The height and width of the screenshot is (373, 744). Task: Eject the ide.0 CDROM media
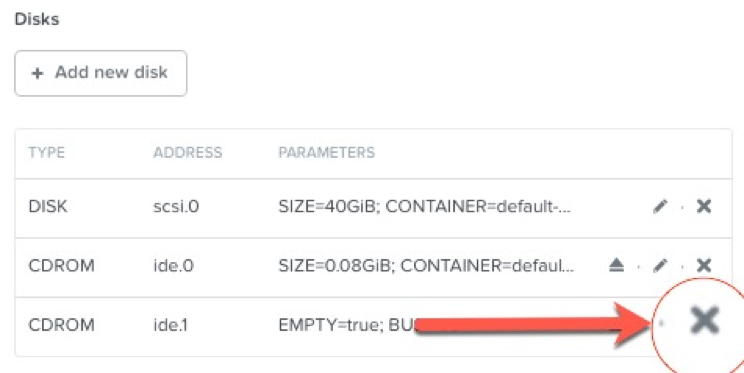point(616,265)
